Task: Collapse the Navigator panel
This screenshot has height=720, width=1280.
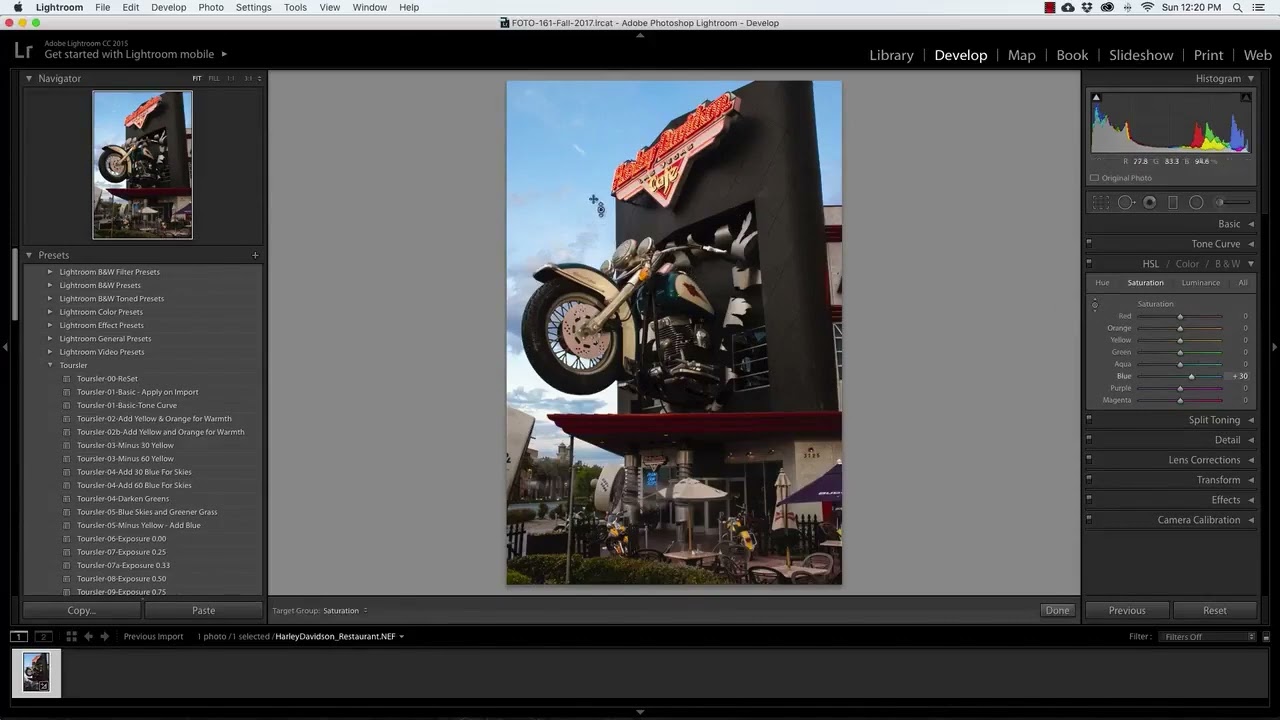Action: (29, 78)
